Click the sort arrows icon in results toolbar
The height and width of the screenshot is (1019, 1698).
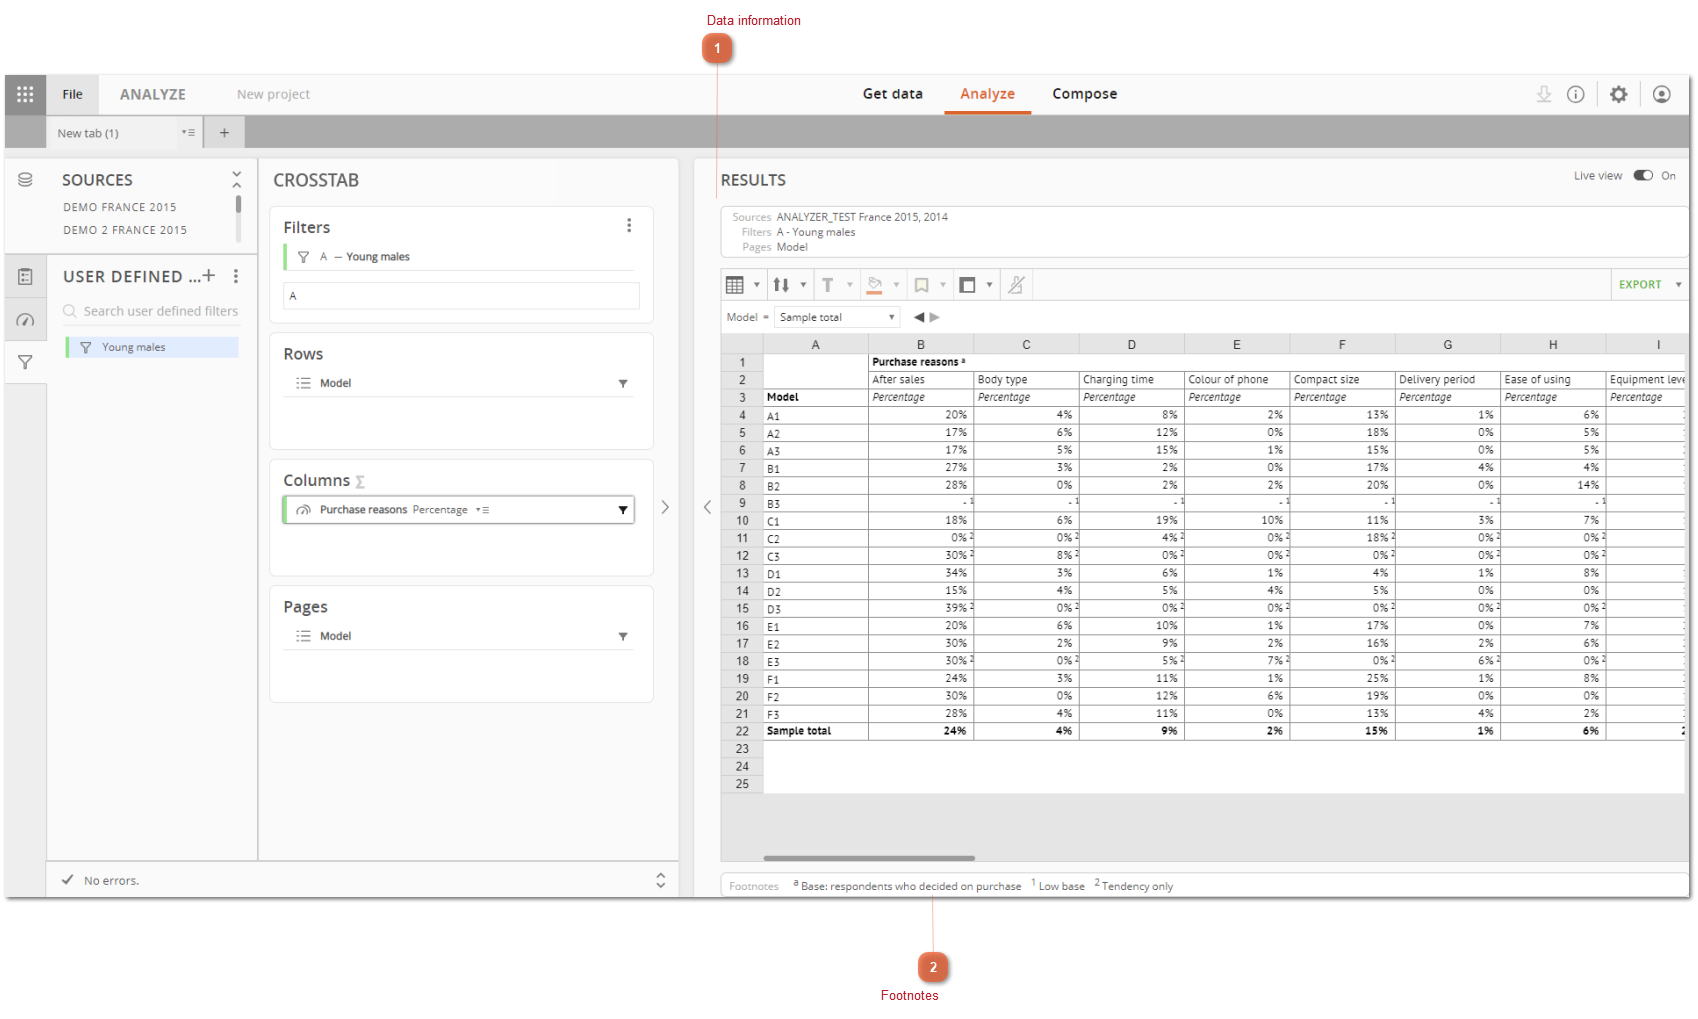tap(781, 285)
